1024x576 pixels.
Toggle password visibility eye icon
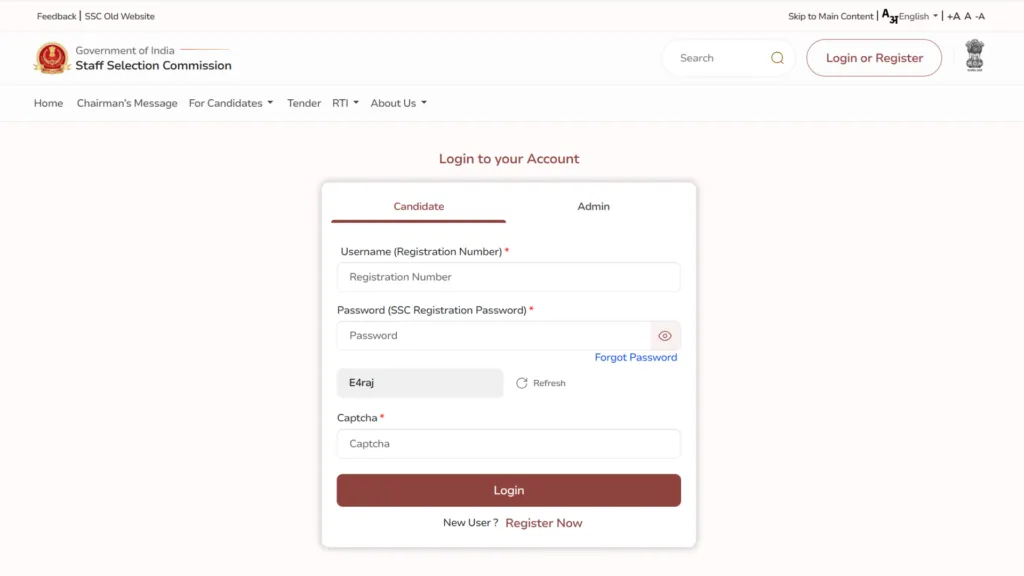(665, 336)
